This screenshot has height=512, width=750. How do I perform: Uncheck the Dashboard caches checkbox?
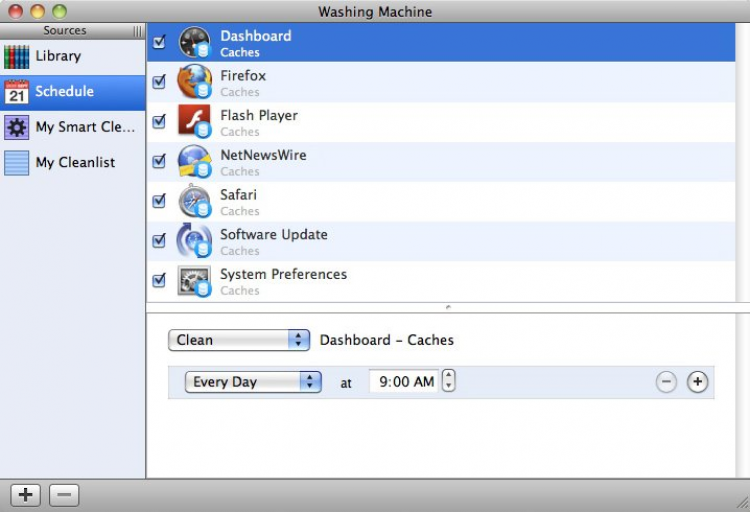coord(159,42)
